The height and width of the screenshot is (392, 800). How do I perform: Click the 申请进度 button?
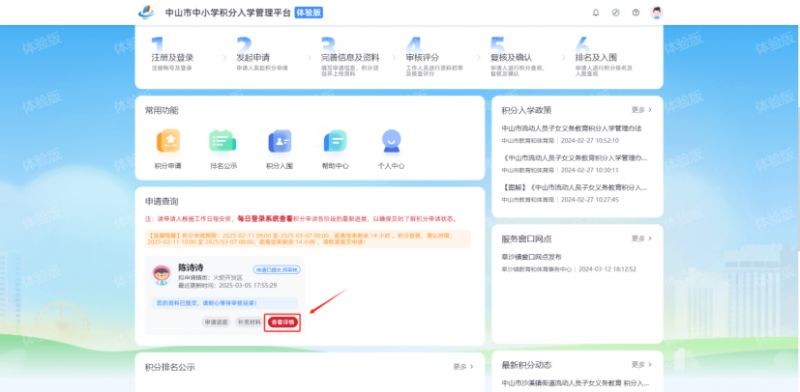(216, 322)
